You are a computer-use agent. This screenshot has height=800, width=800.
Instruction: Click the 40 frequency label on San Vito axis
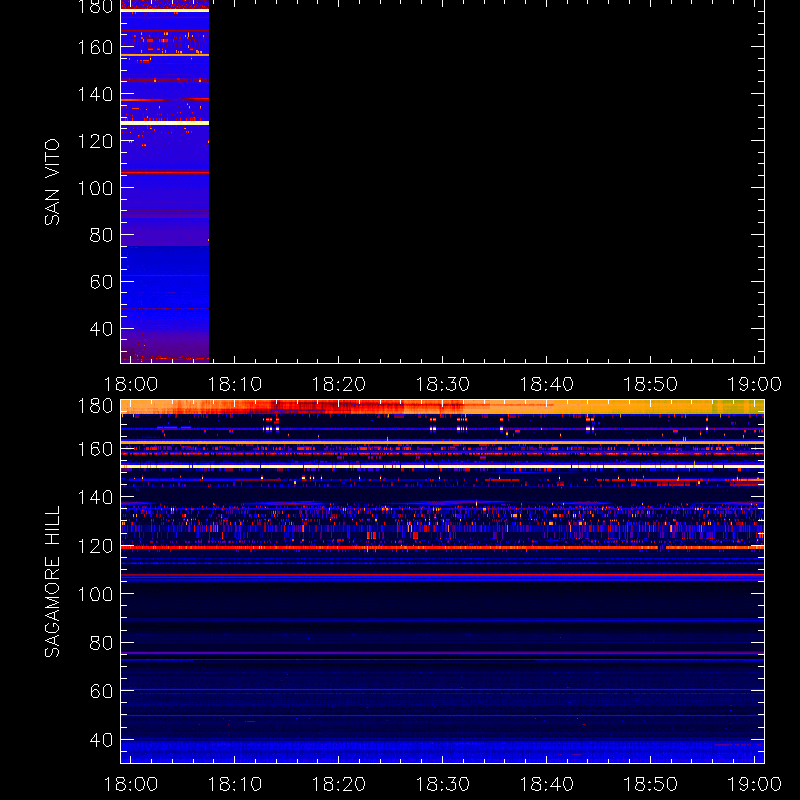pyautogui.click(x=102, y=329)
